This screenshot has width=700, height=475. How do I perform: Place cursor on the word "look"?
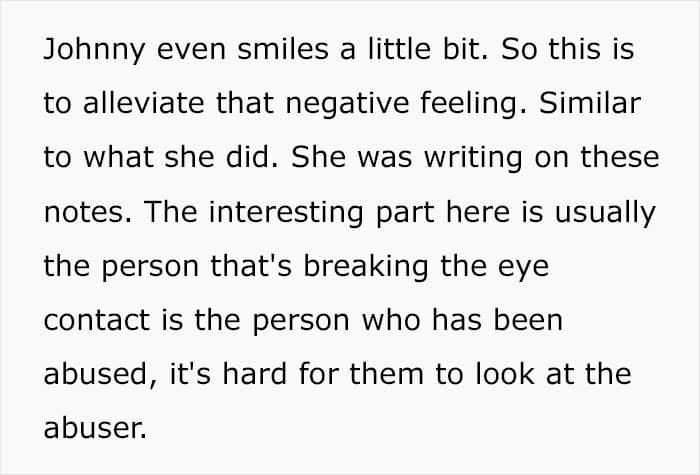[504, 373]
